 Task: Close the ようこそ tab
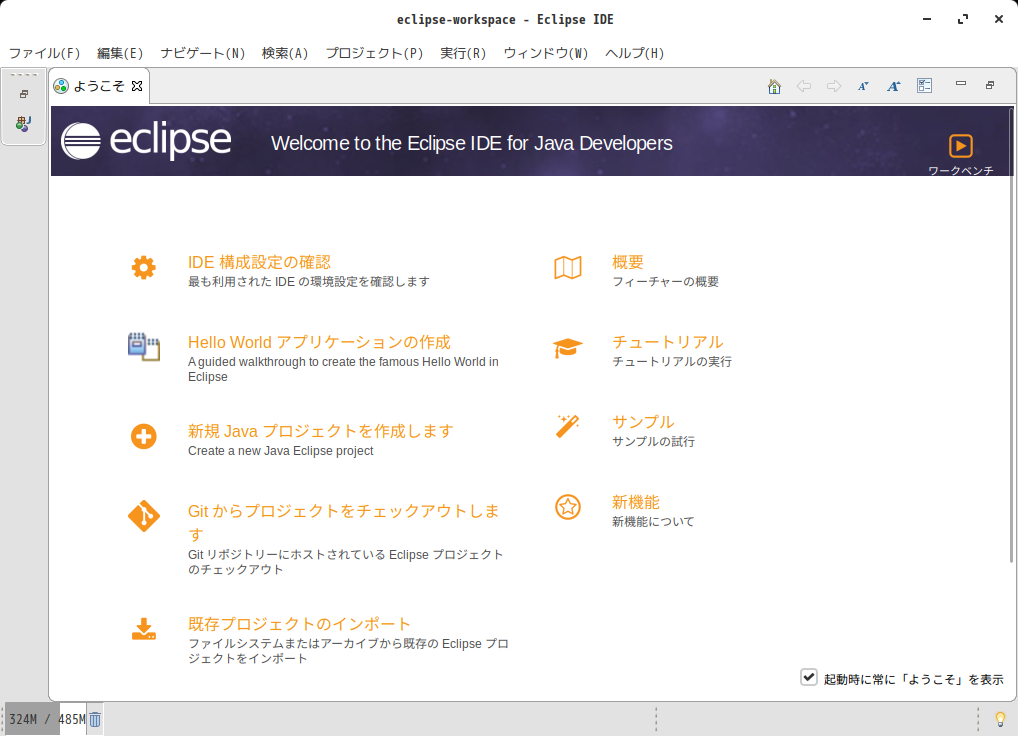(137, 86)
